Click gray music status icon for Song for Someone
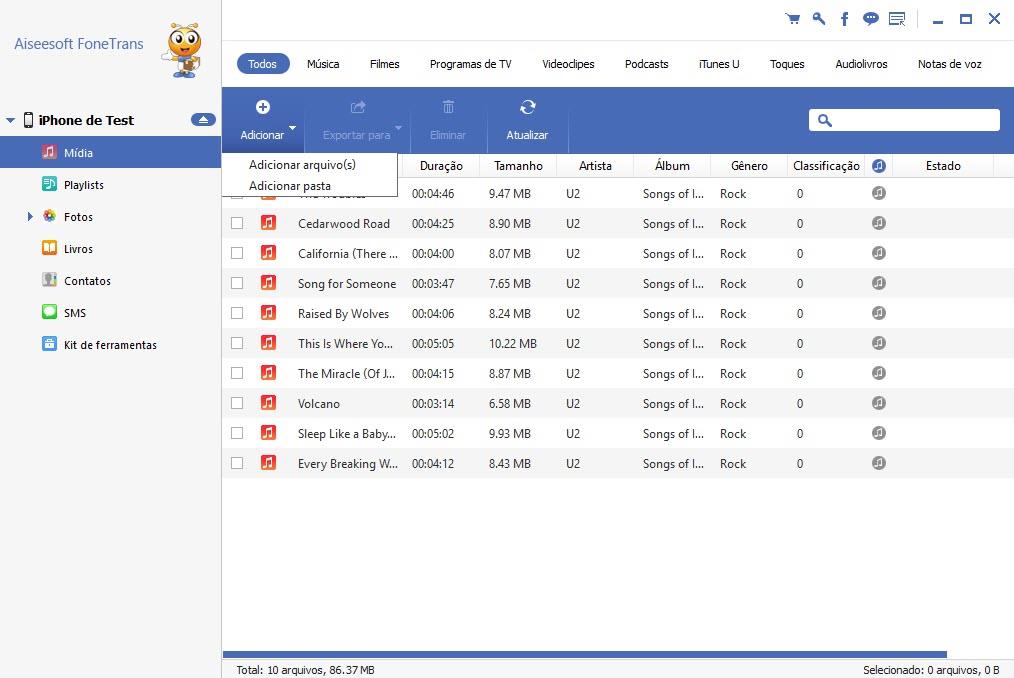 878,283
